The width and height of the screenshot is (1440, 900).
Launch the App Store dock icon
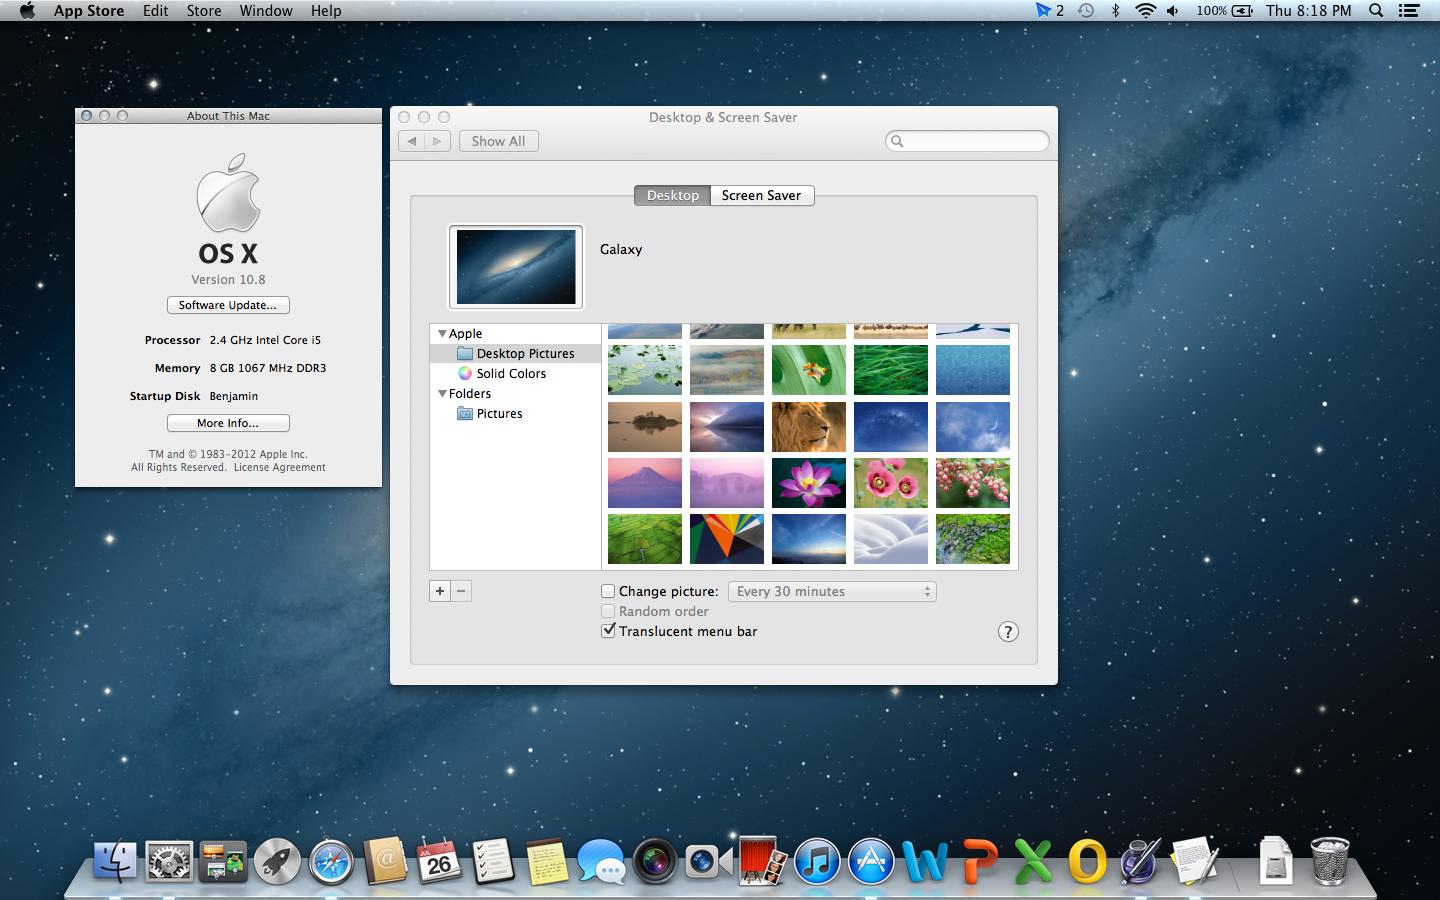pos(871,861)
